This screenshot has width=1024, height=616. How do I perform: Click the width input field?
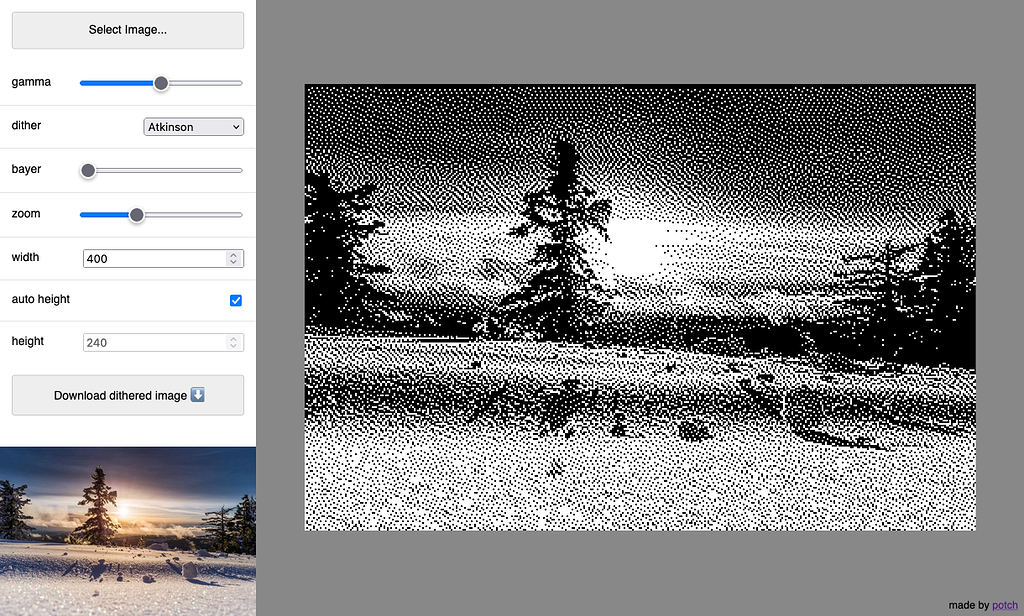150,258
